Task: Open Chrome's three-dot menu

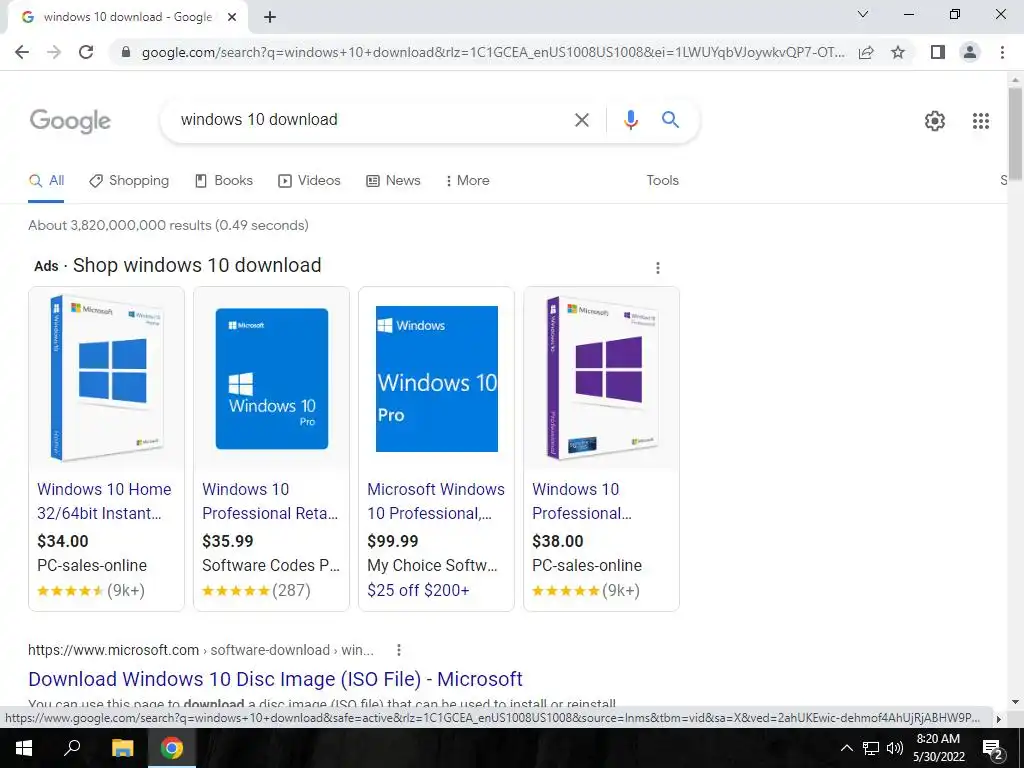Action: 1002,52
